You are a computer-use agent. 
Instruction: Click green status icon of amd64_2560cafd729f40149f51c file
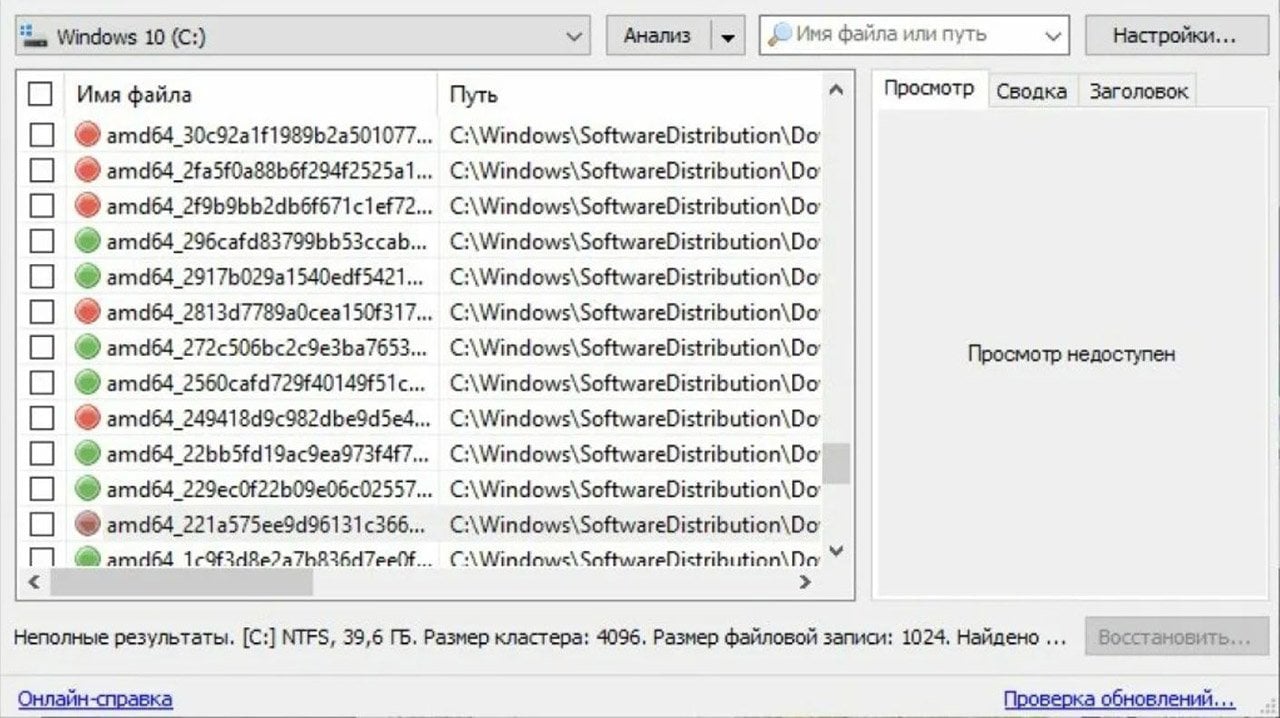(x=88, y=383)
